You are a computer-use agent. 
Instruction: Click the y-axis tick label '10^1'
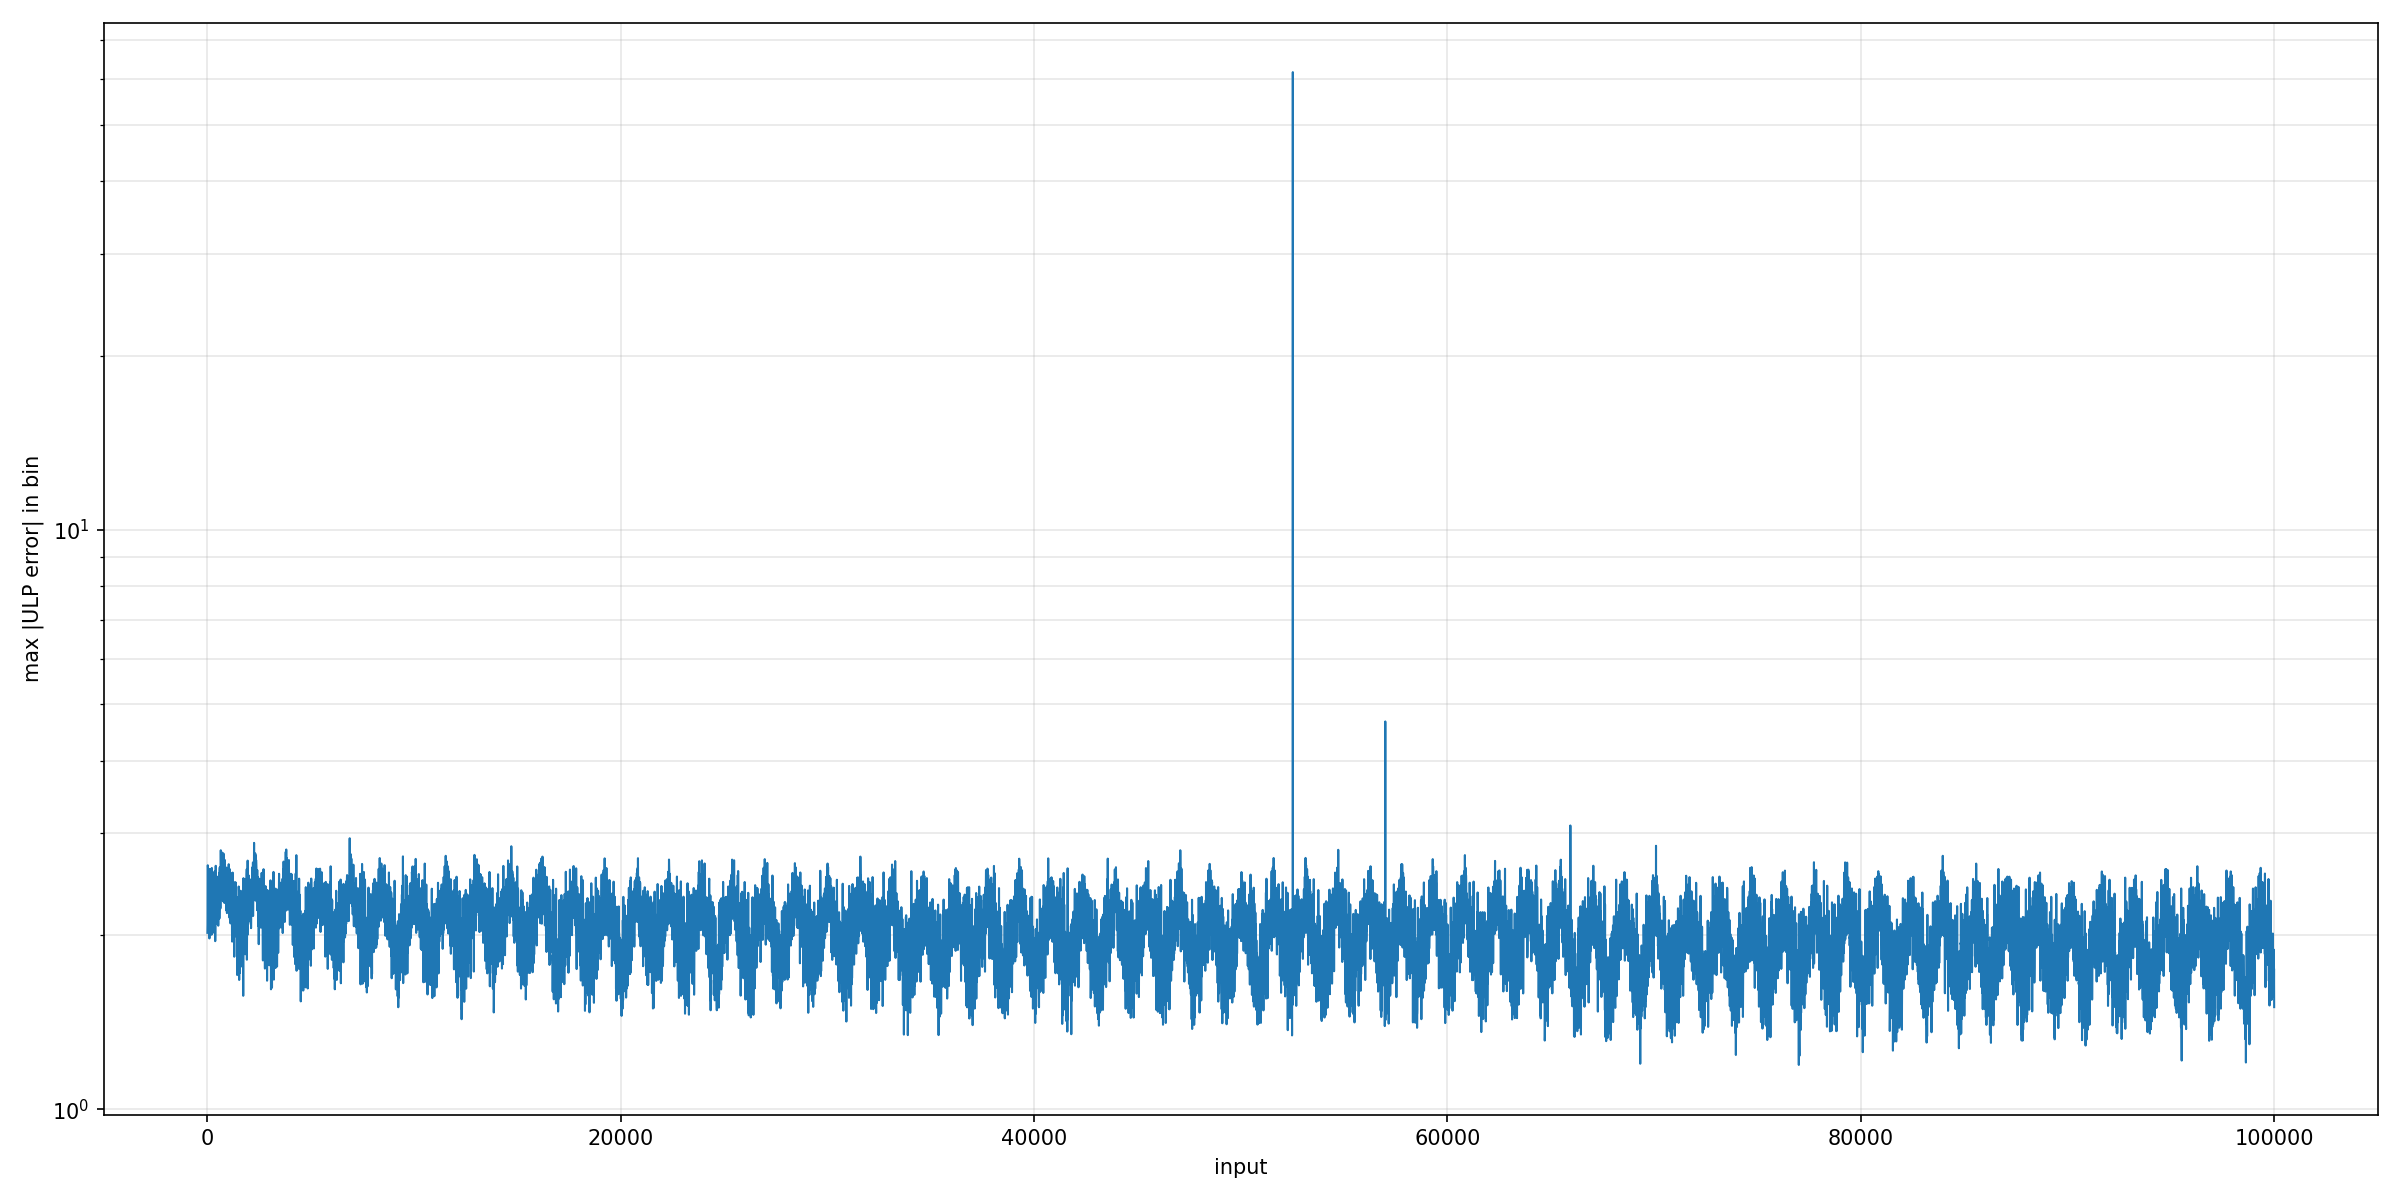point(71,530)
